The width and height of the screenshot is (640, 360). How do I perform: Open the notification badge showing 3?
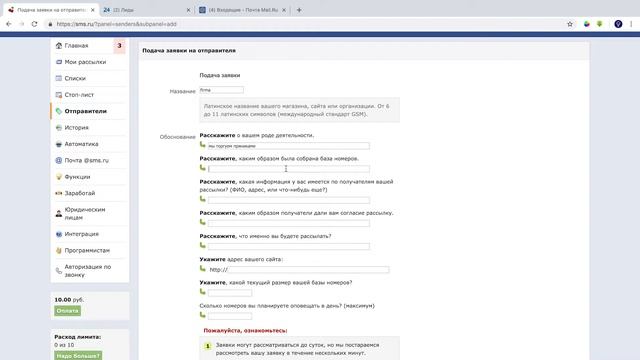coord(119,46)
